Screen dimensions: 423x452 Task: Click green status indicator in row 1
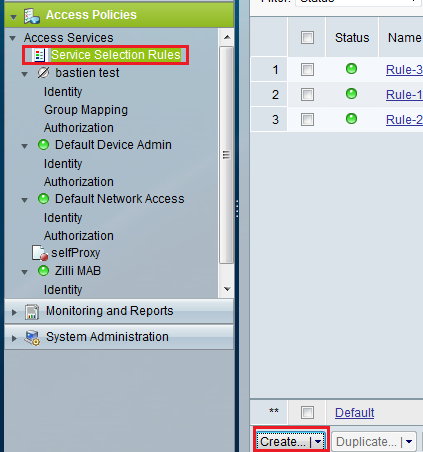pos(351,69)
